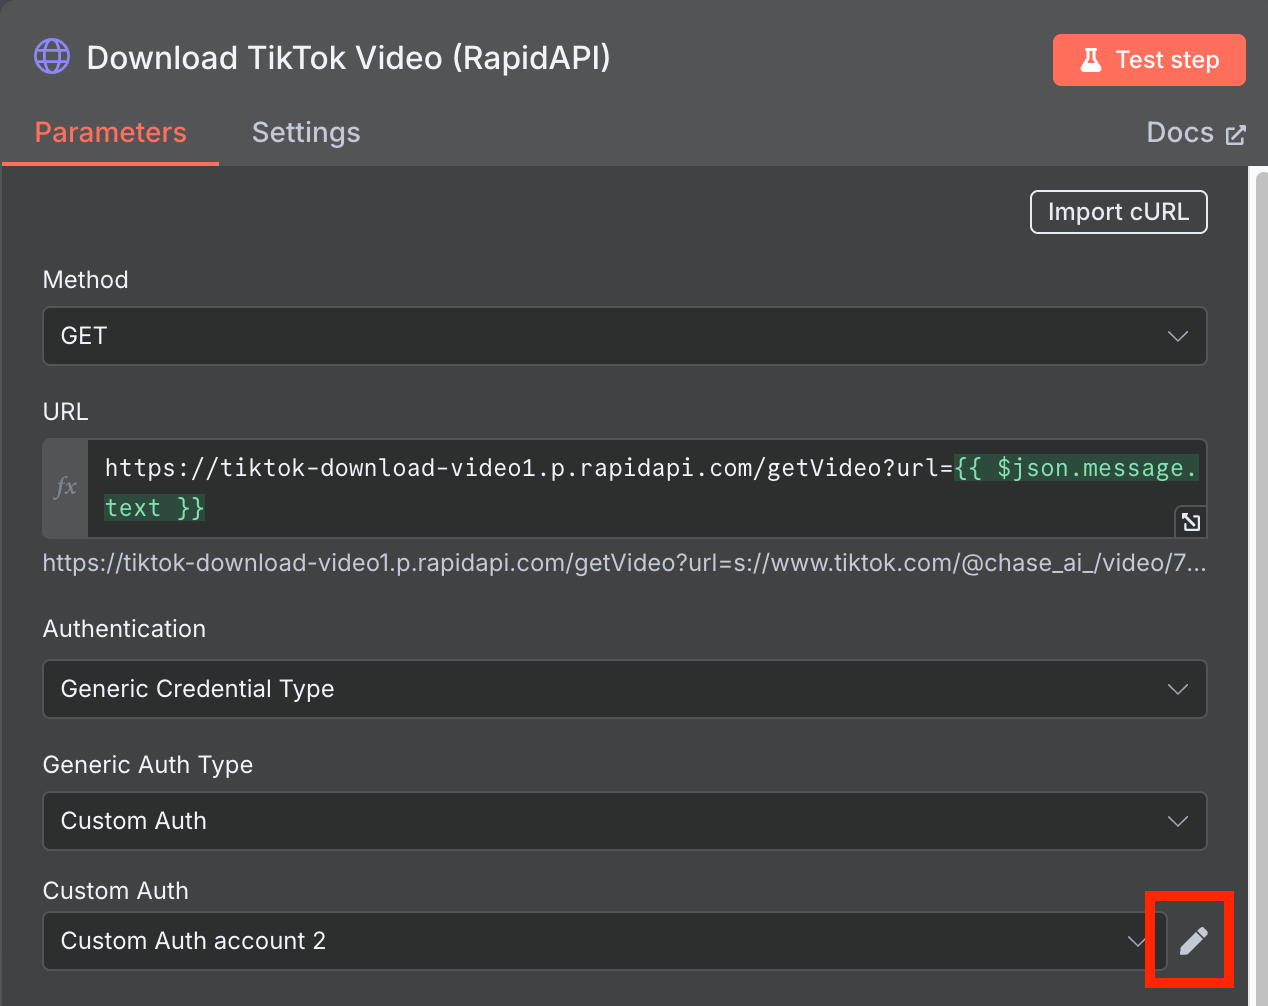Screen dimensions: 1268x1006
Task: Select the Parameters tab
Action: click(111, 133)
